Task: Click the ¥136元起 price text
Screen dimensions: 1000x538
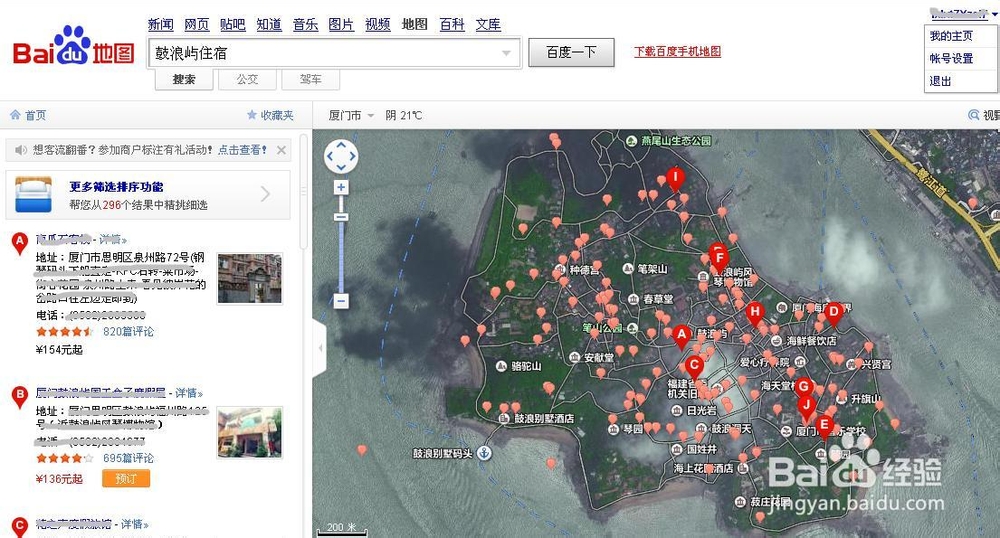Action: (59, 479)
